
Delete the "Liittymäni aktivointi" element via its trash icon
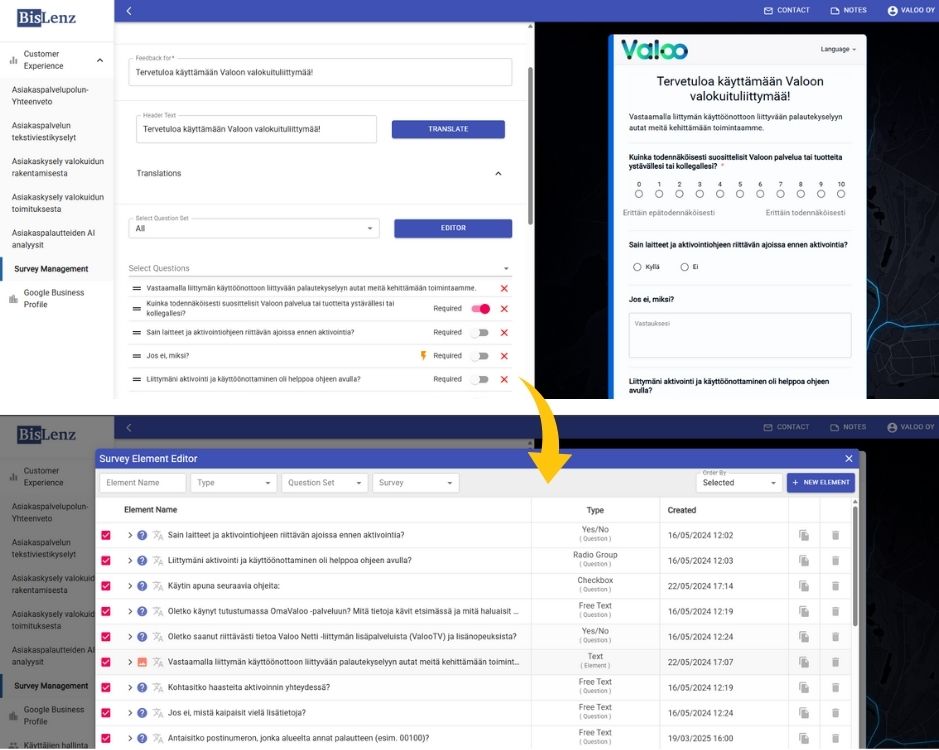click(835, 561)
